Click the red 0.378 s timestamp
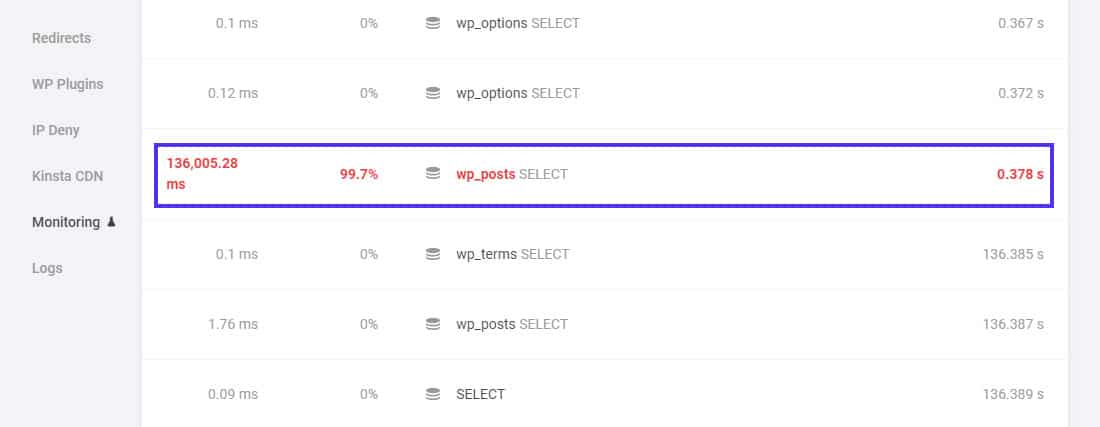The width and height of the screenshot is (1100, 427). tap(1020, 174)
